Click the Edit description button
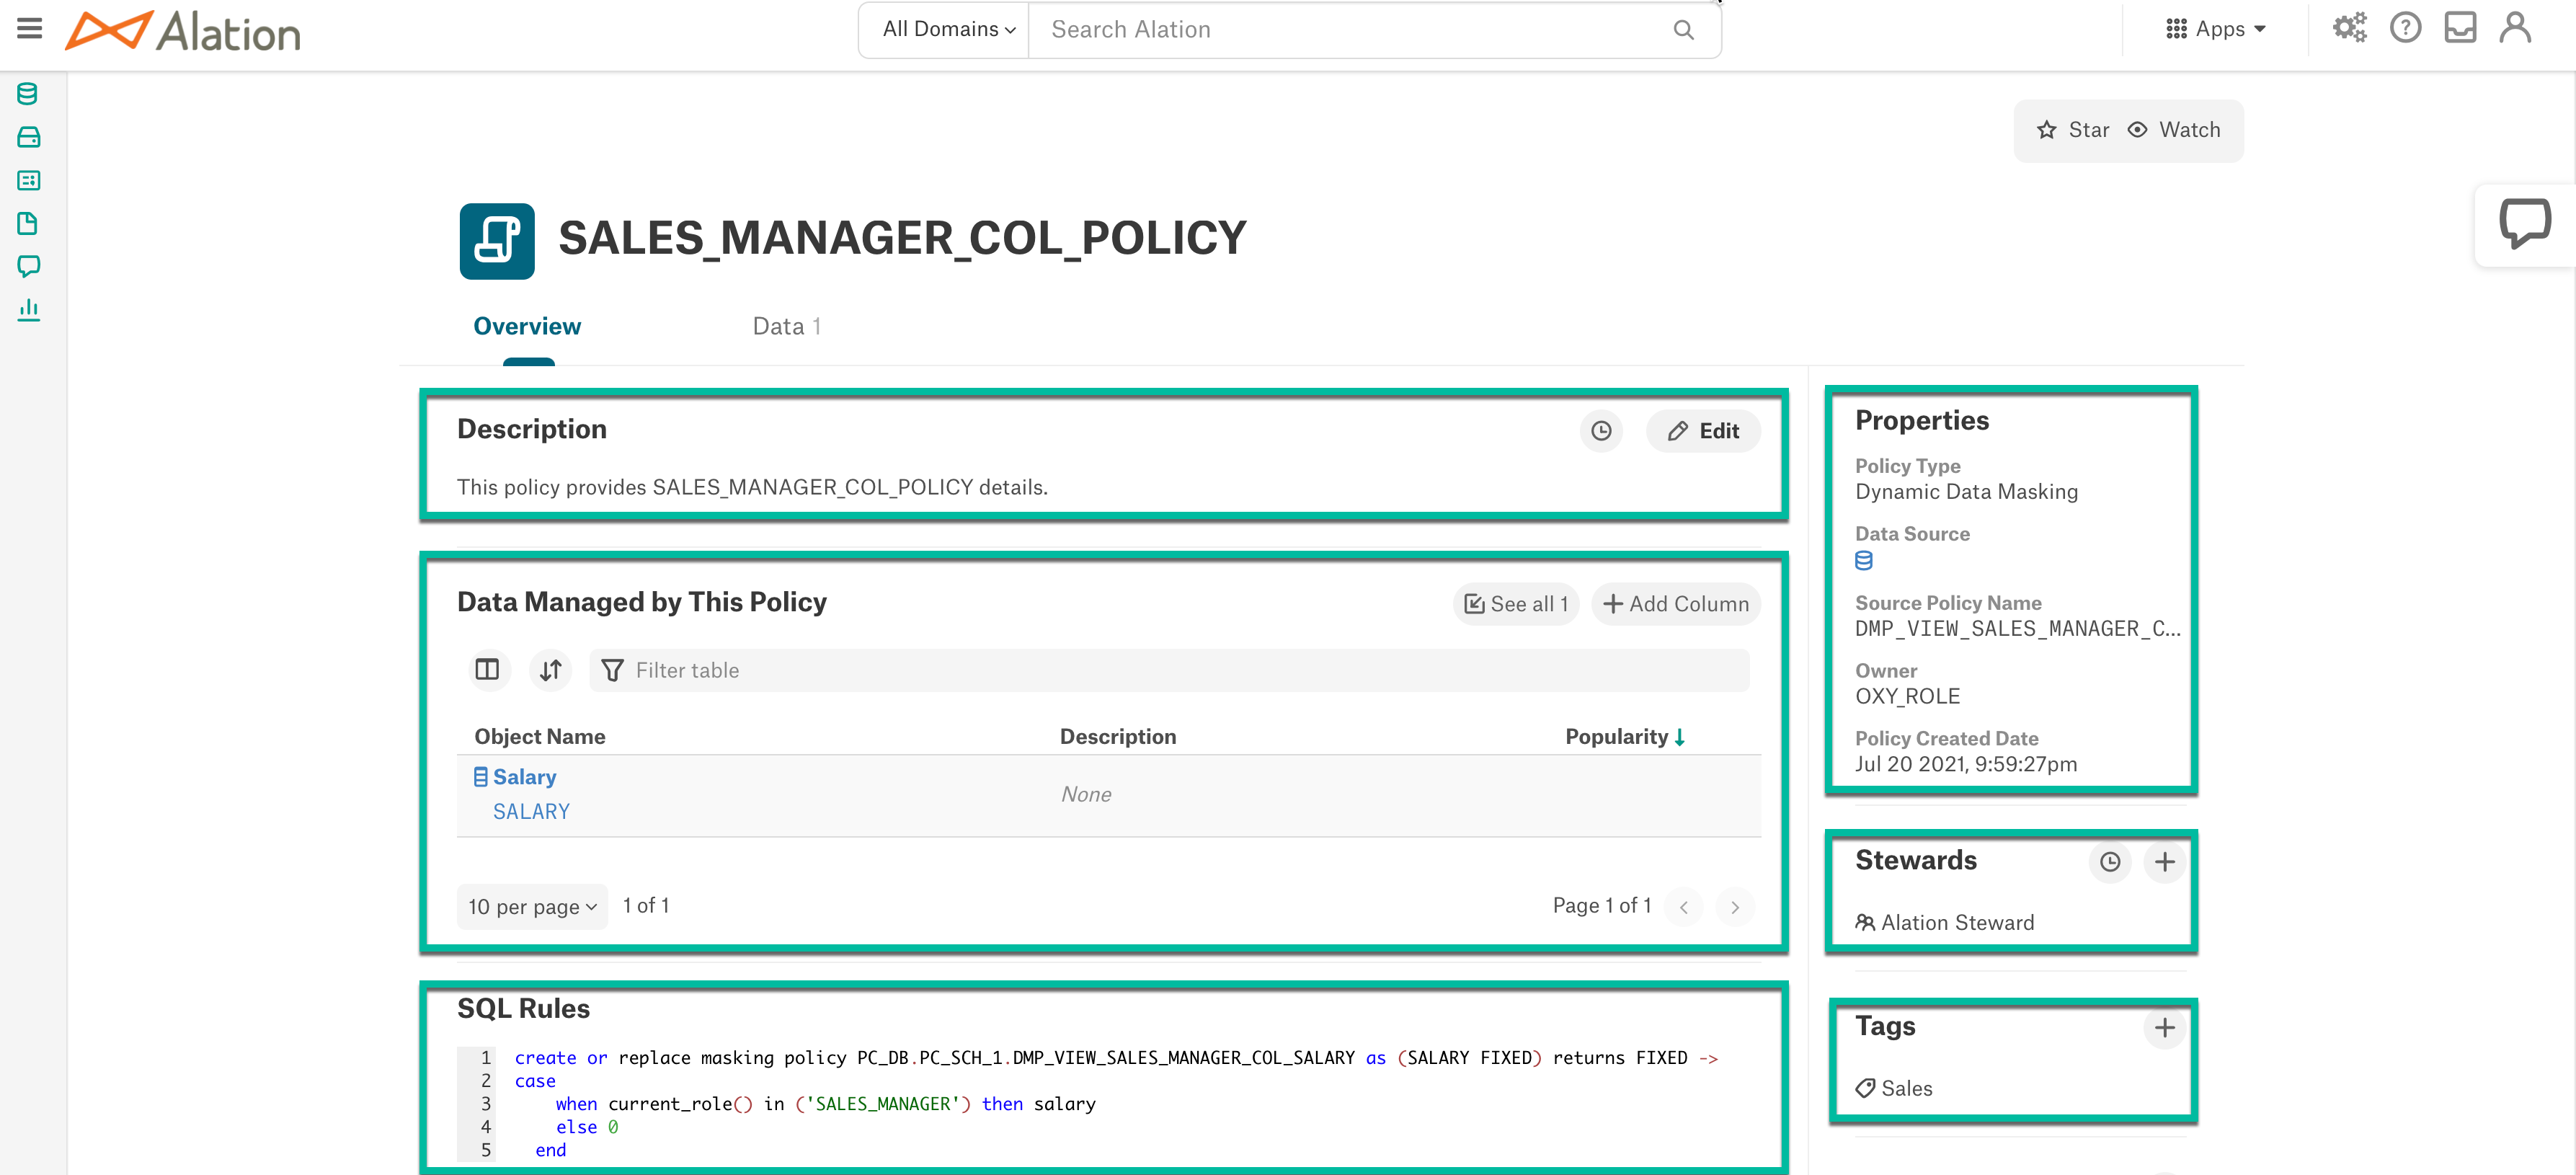 pyautogui.click(x=1703, y=431)
